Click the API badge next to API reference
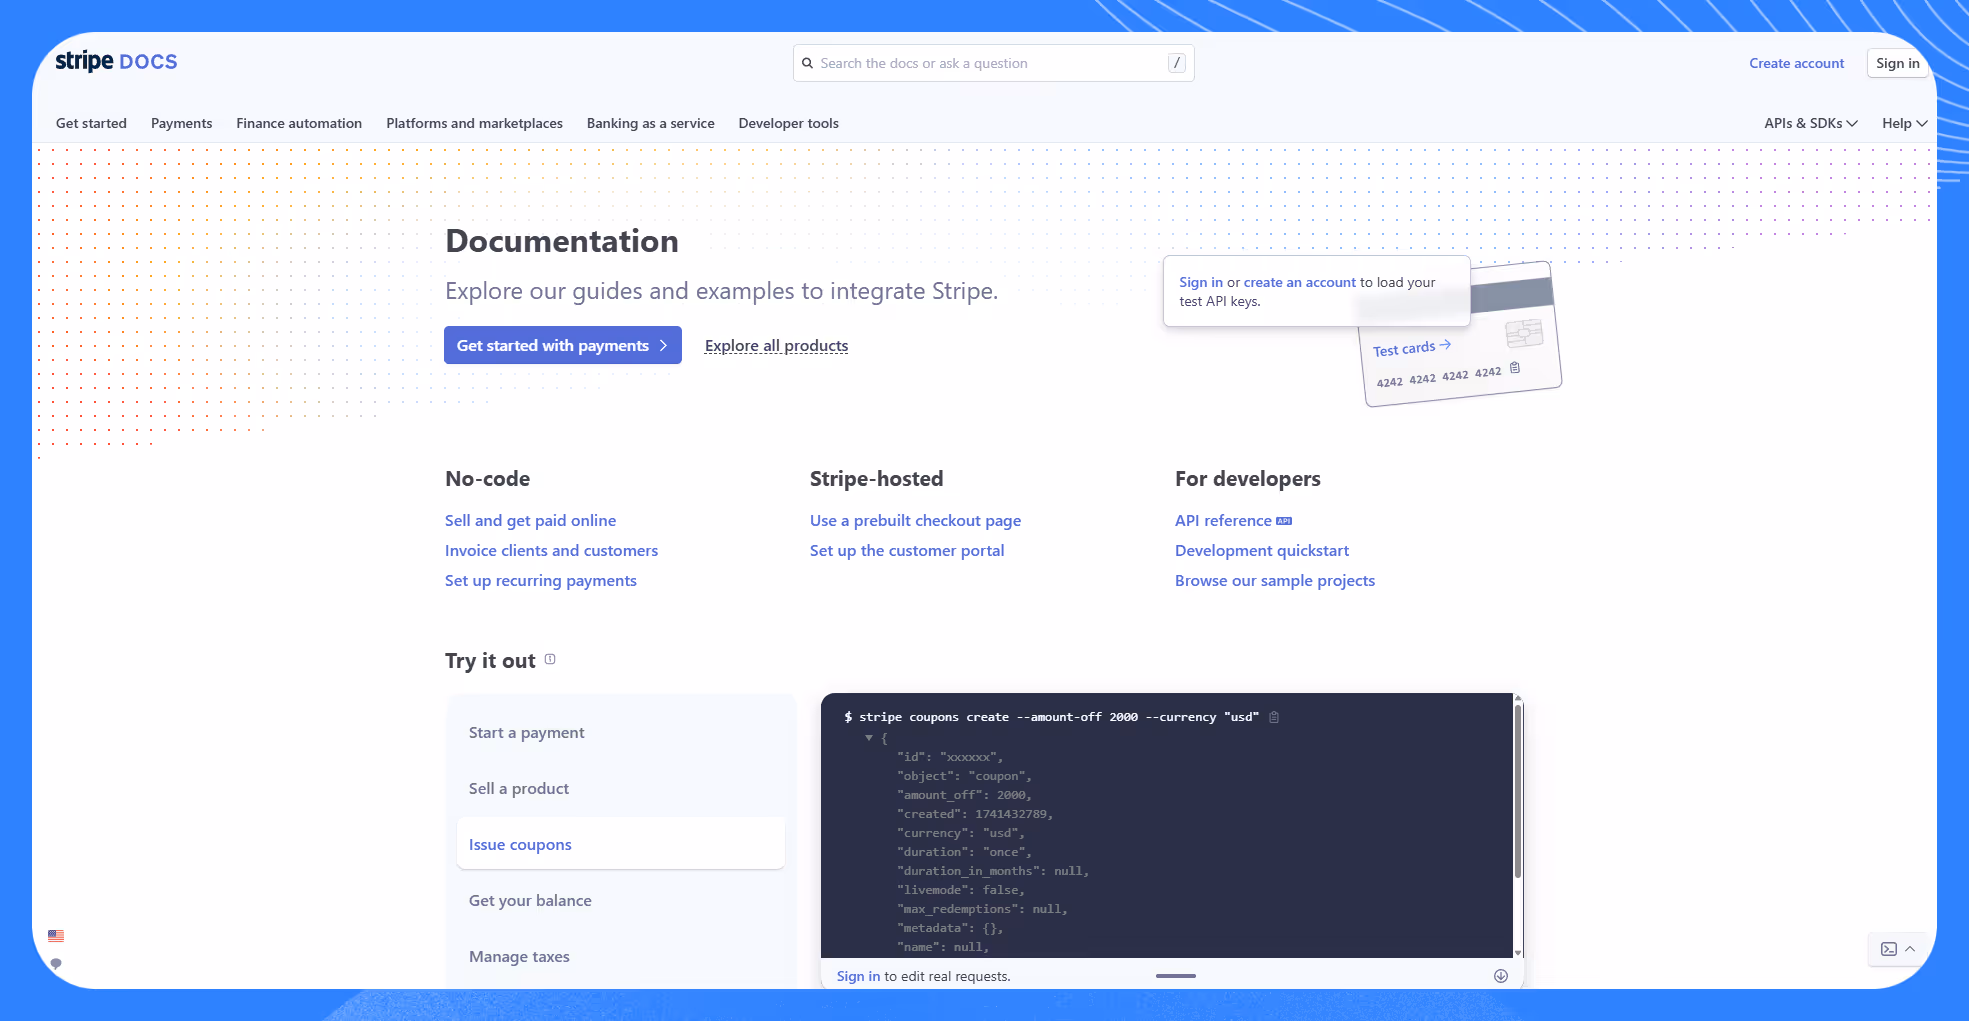This screenshot has height=1021, width=1969. click(x=1284, y=521)
